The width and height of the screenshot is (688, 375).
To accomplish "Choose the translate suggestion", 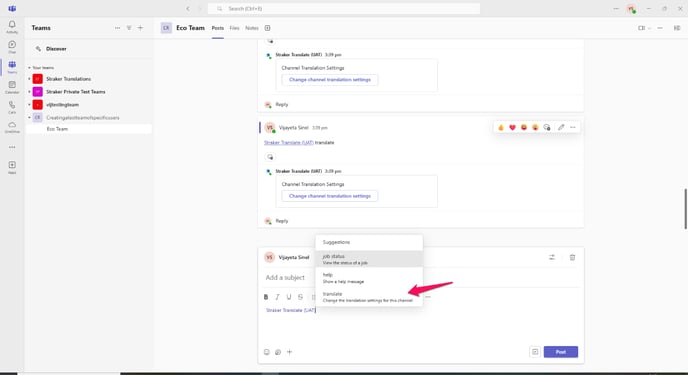I will pos(369,297).
